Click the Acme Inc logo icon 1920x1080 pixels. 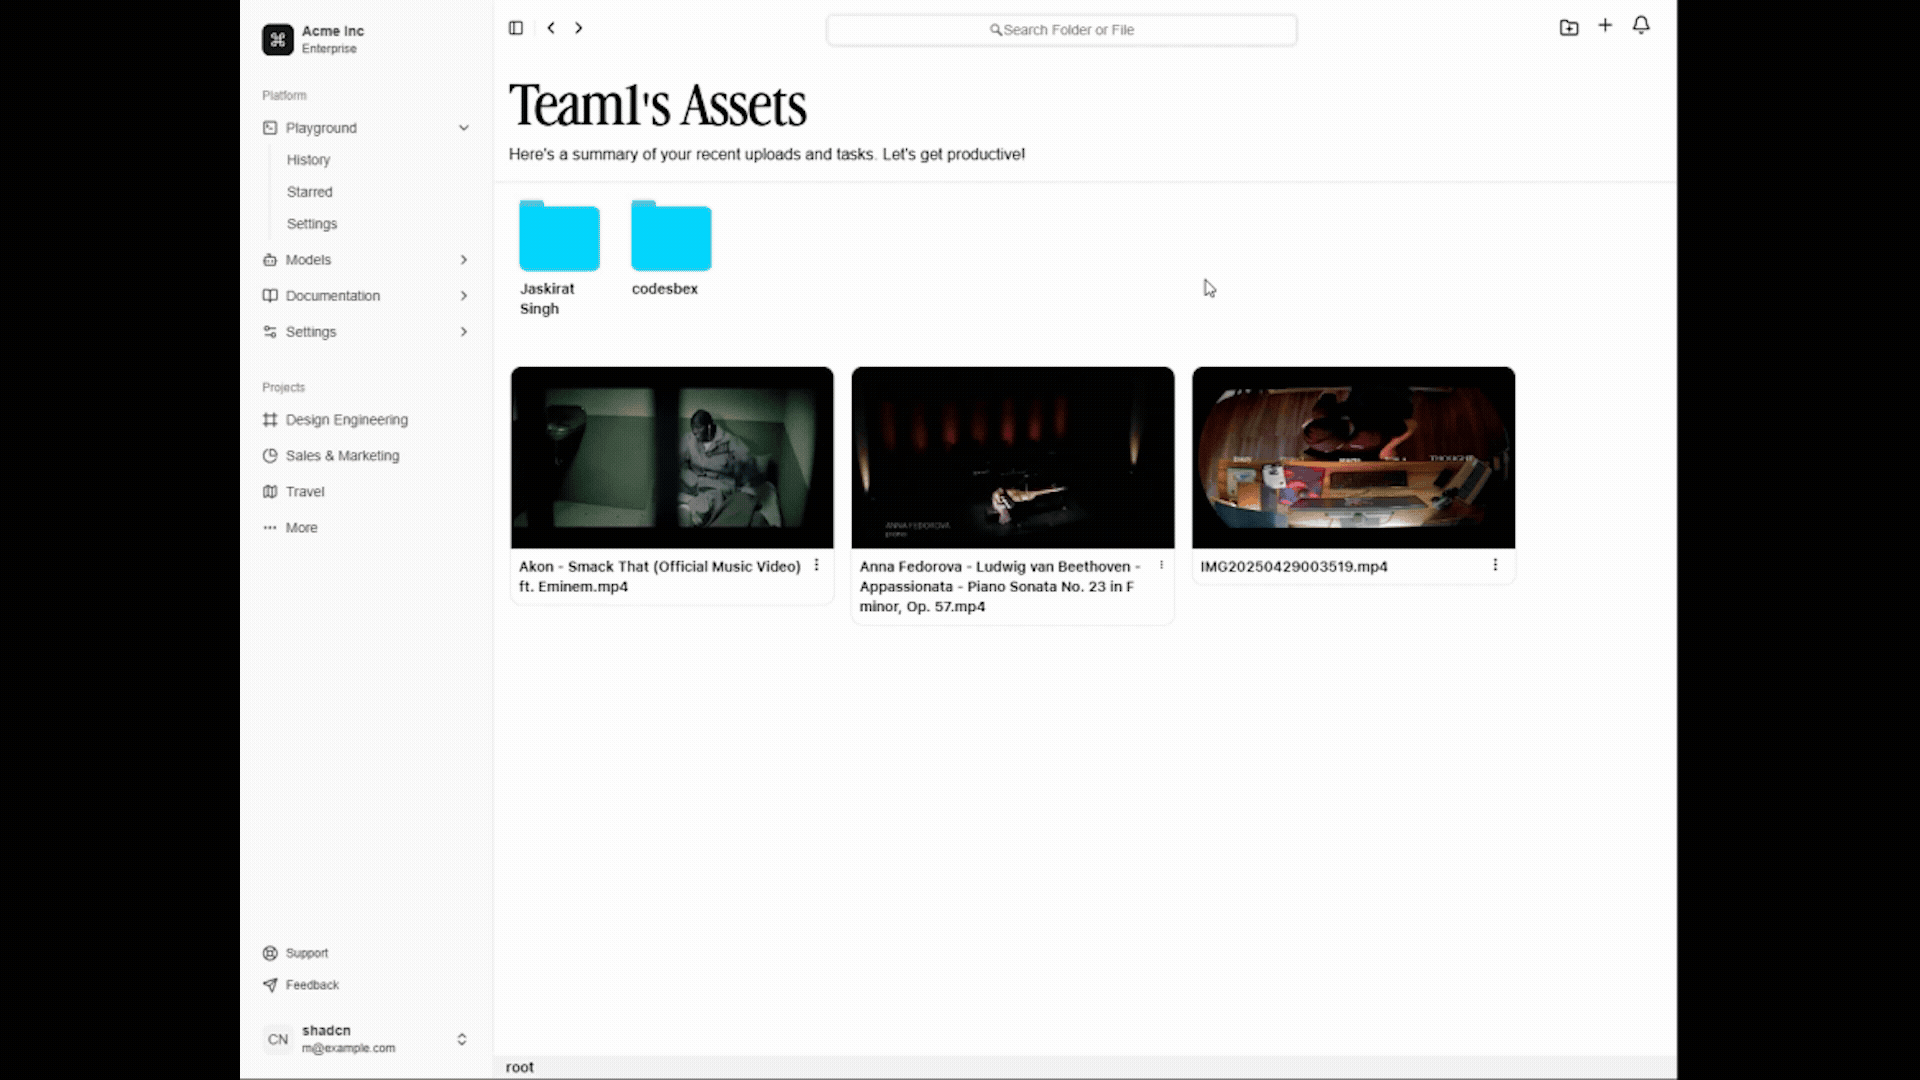click(x=278, y=39)
